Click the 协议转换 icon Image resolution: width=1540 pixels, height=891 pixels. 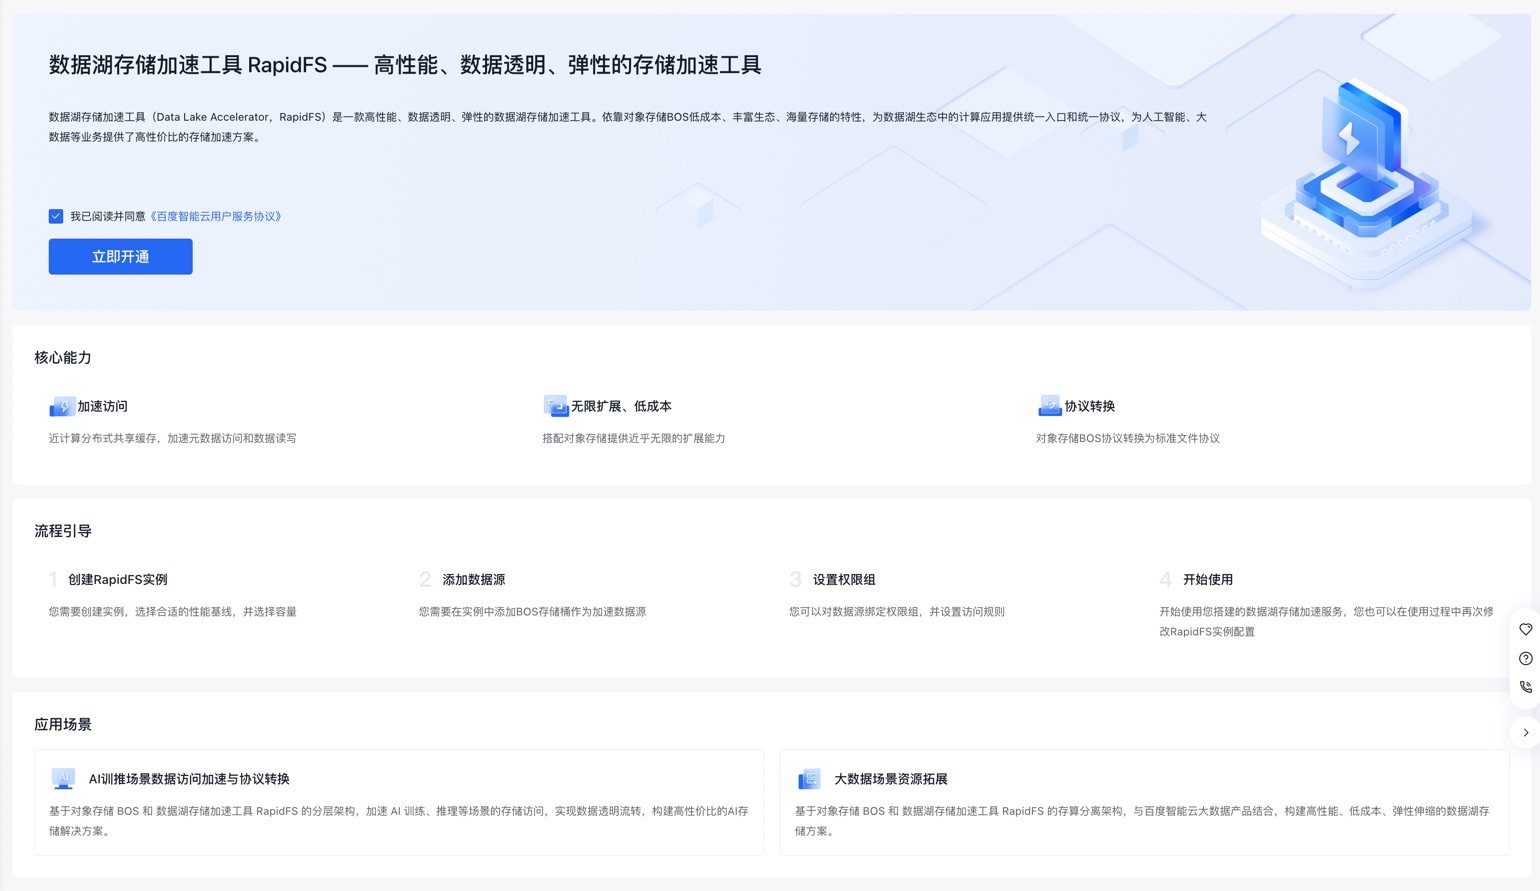click(x=1049, y=406)
